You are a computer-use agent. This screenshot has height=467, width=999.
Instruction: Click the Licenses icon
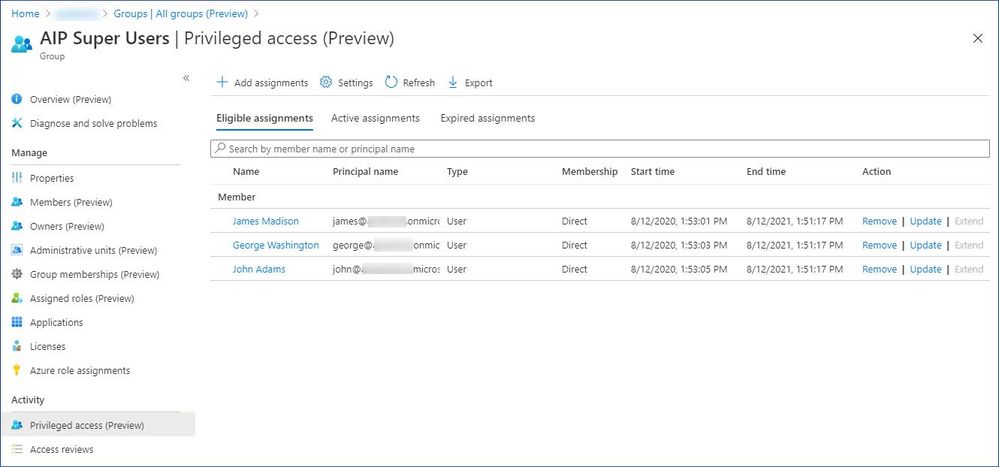(x=17, y=346)
